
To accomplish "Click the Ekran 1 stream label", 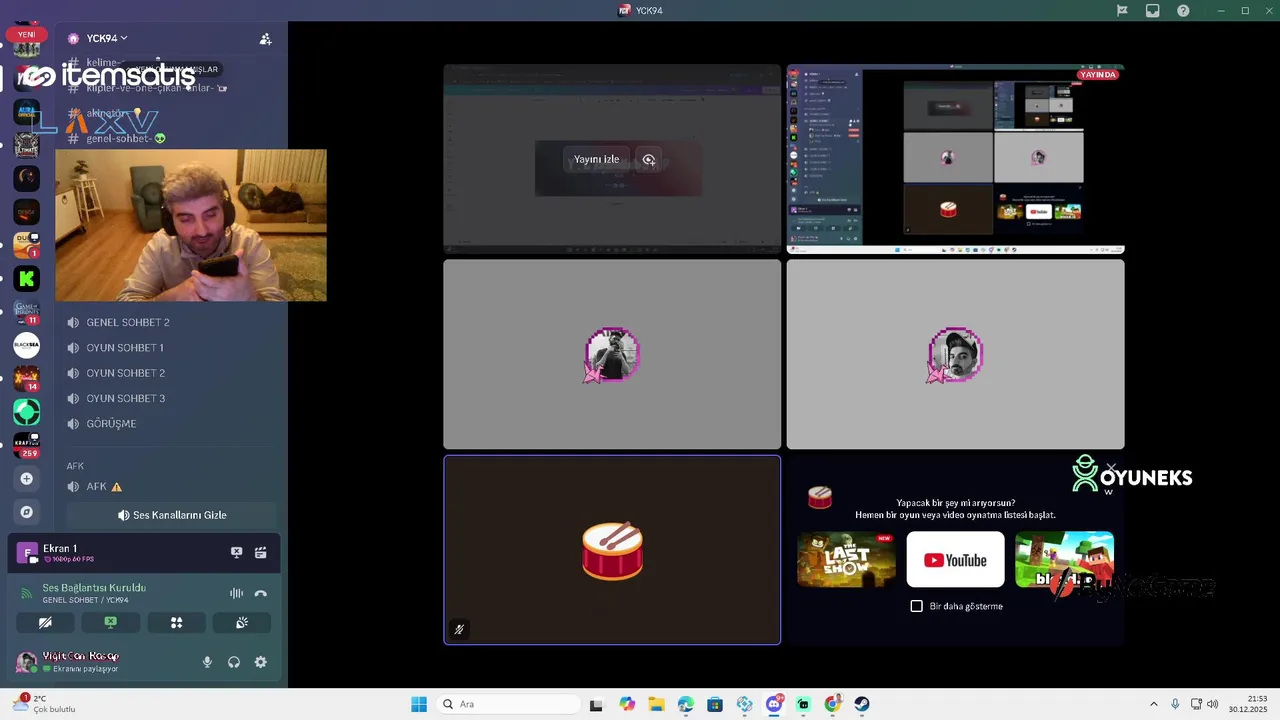I will point(60,548).
